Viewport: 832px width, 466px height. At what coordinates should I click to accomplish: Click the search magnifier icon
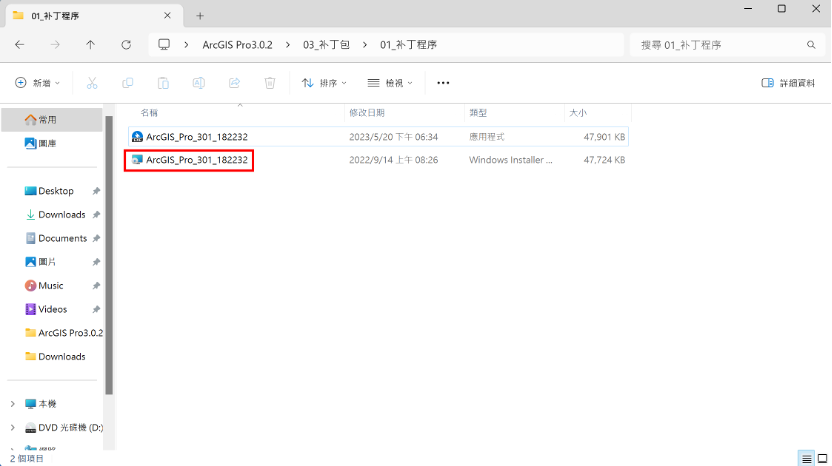[811, 45]
